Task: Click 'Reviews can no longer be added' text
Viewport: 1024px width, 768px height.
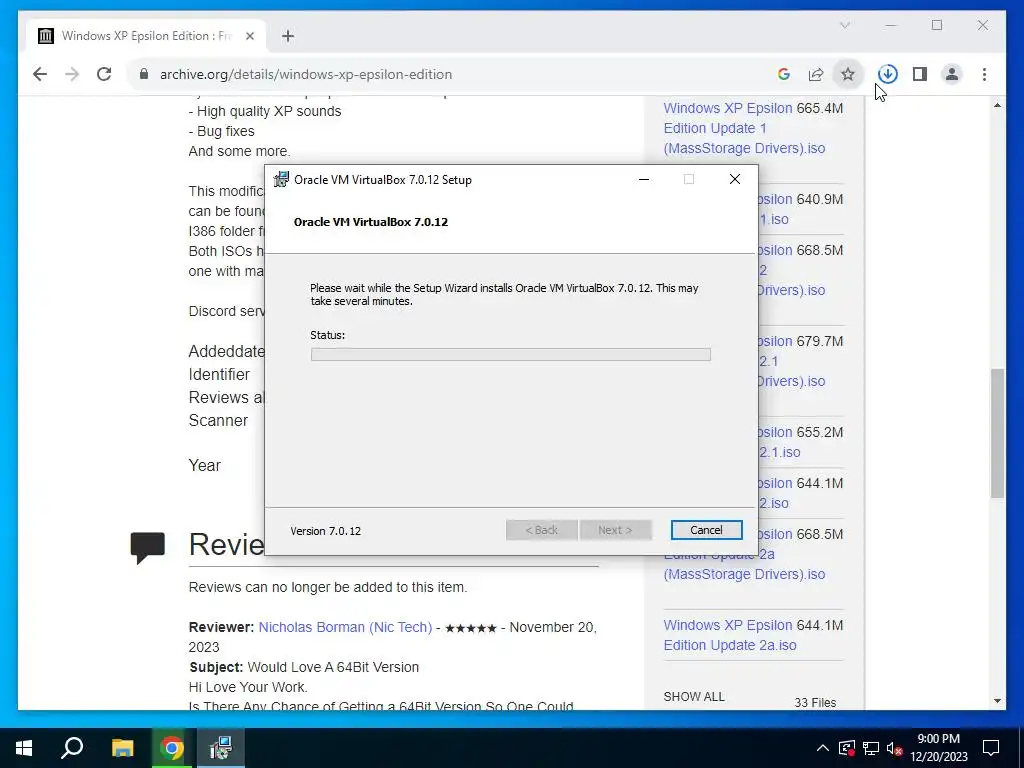Action: coord(328,587)
